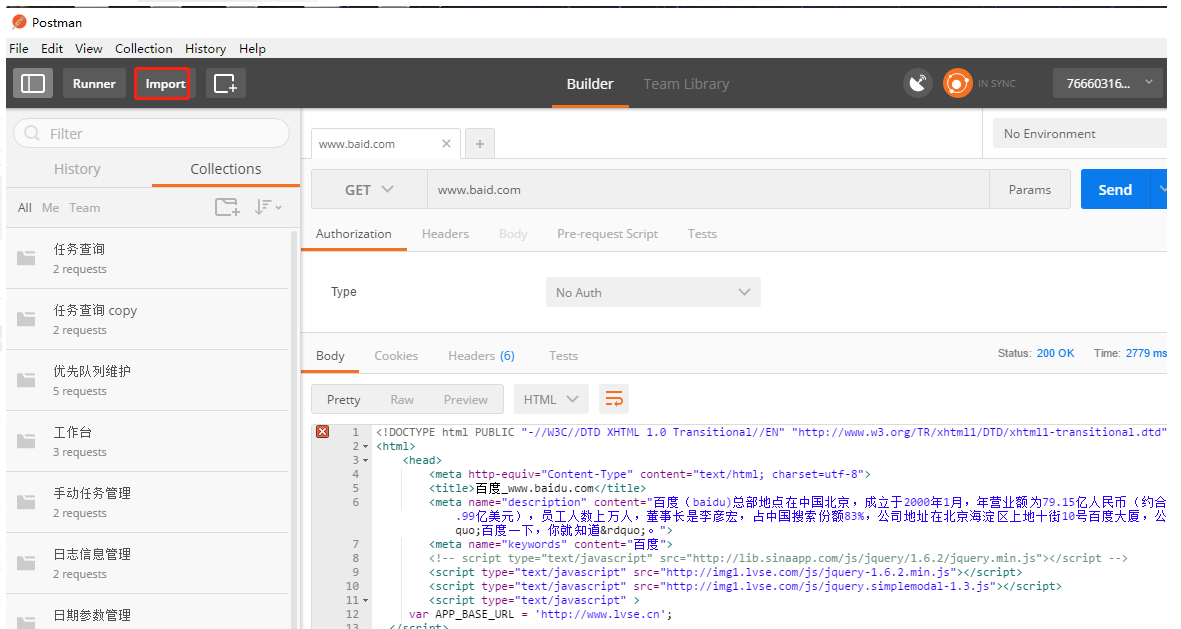Open the Help menu
Viewport: 1181px width, 629px height.
click(252, 48)
